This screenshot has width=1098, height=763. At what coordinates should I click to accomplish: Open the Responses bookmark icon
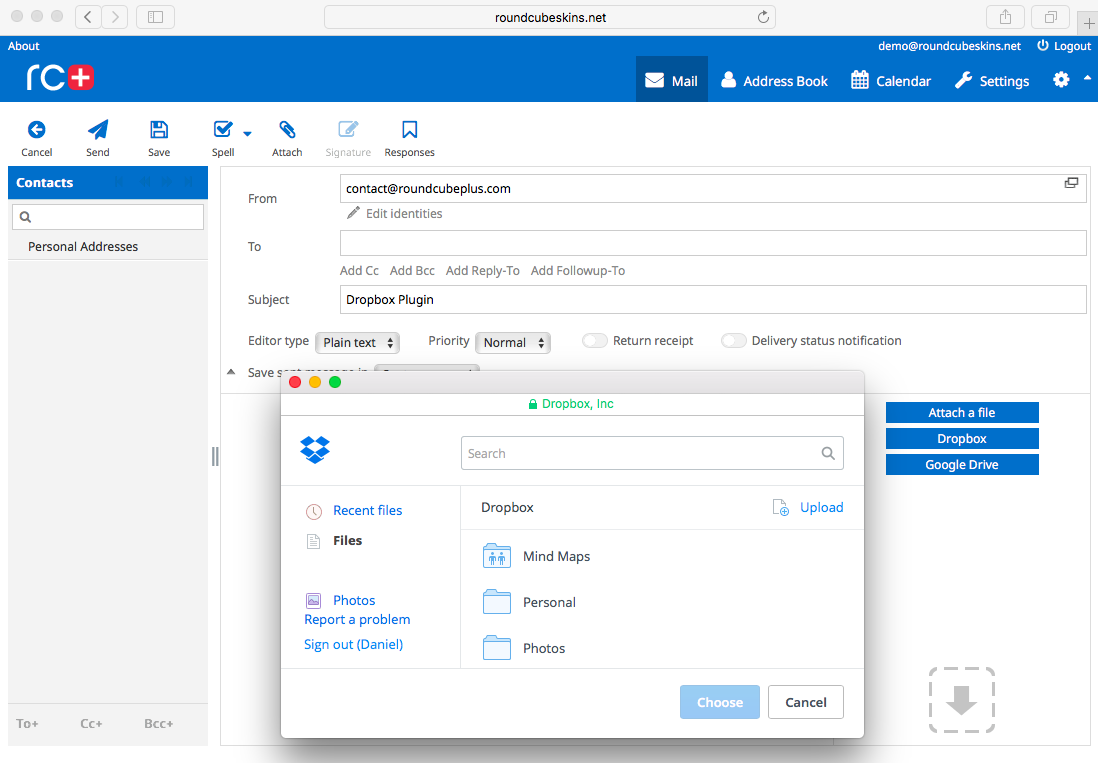point(410,130)
